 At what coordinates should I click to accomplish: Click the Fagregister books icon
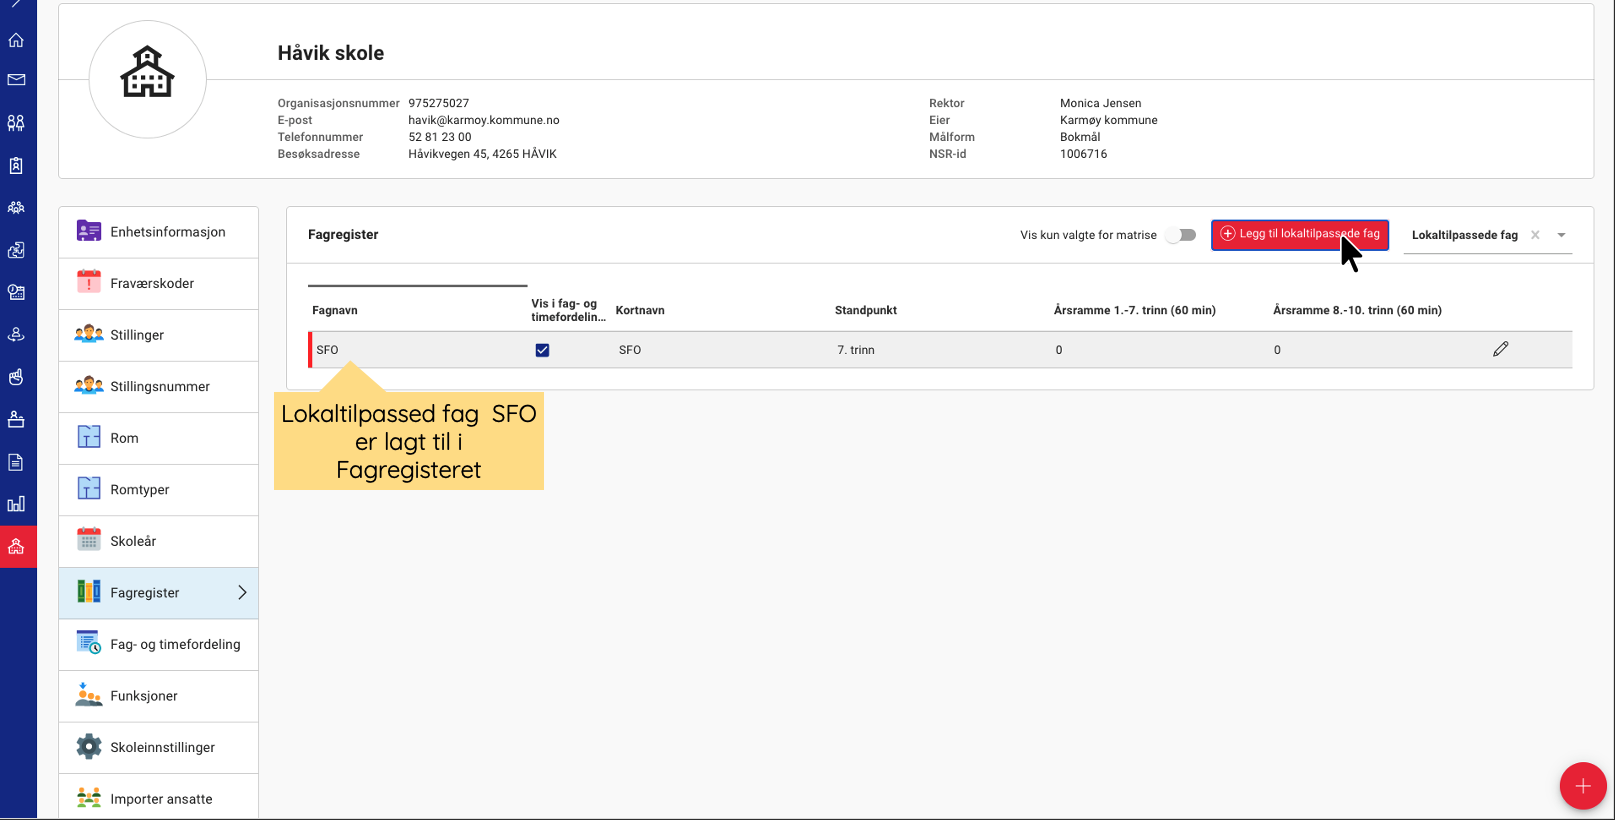point(89,592)
